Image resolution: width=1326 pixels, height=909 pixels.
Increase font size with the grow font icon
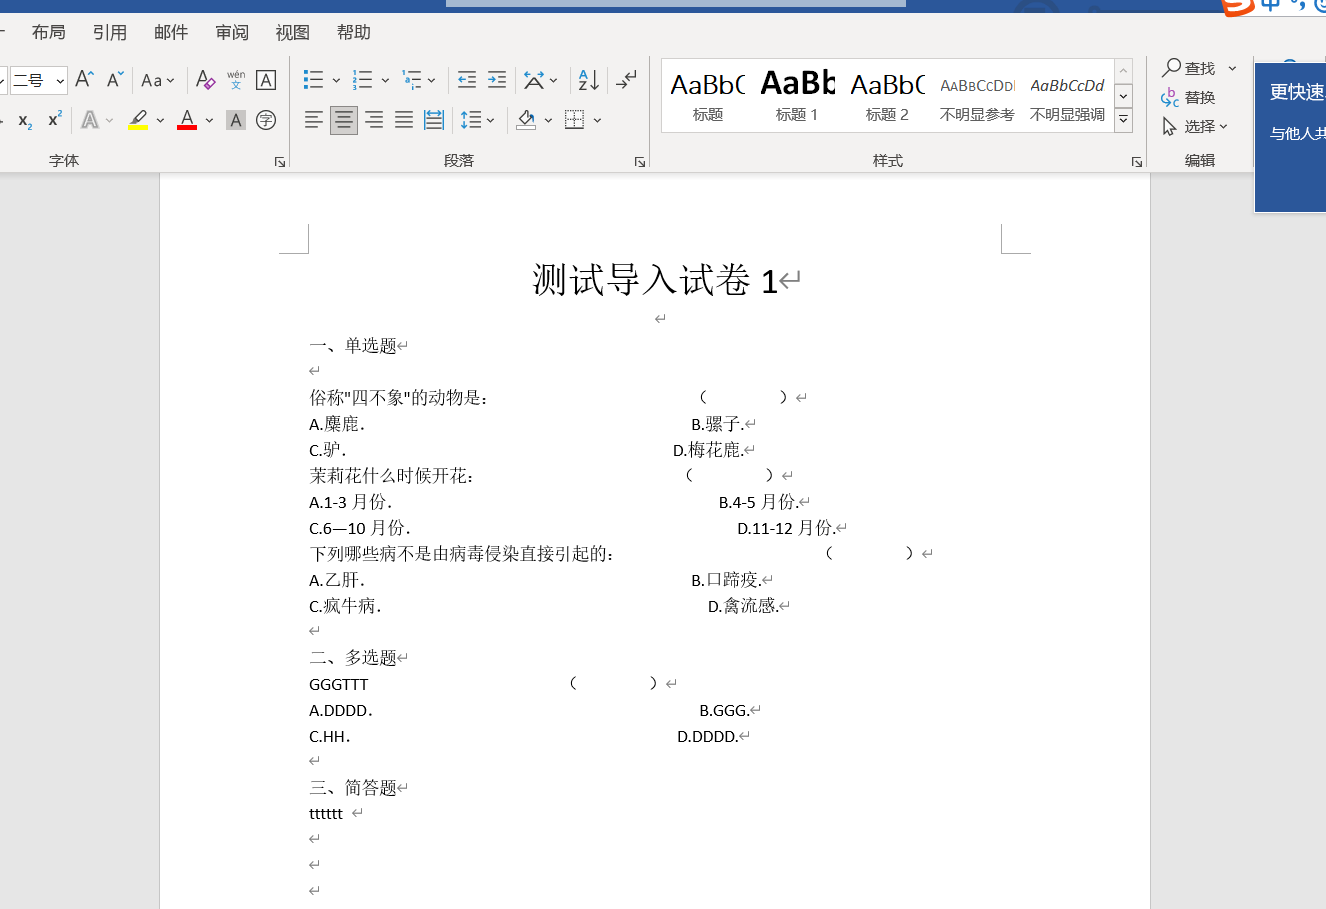[85, 80]
